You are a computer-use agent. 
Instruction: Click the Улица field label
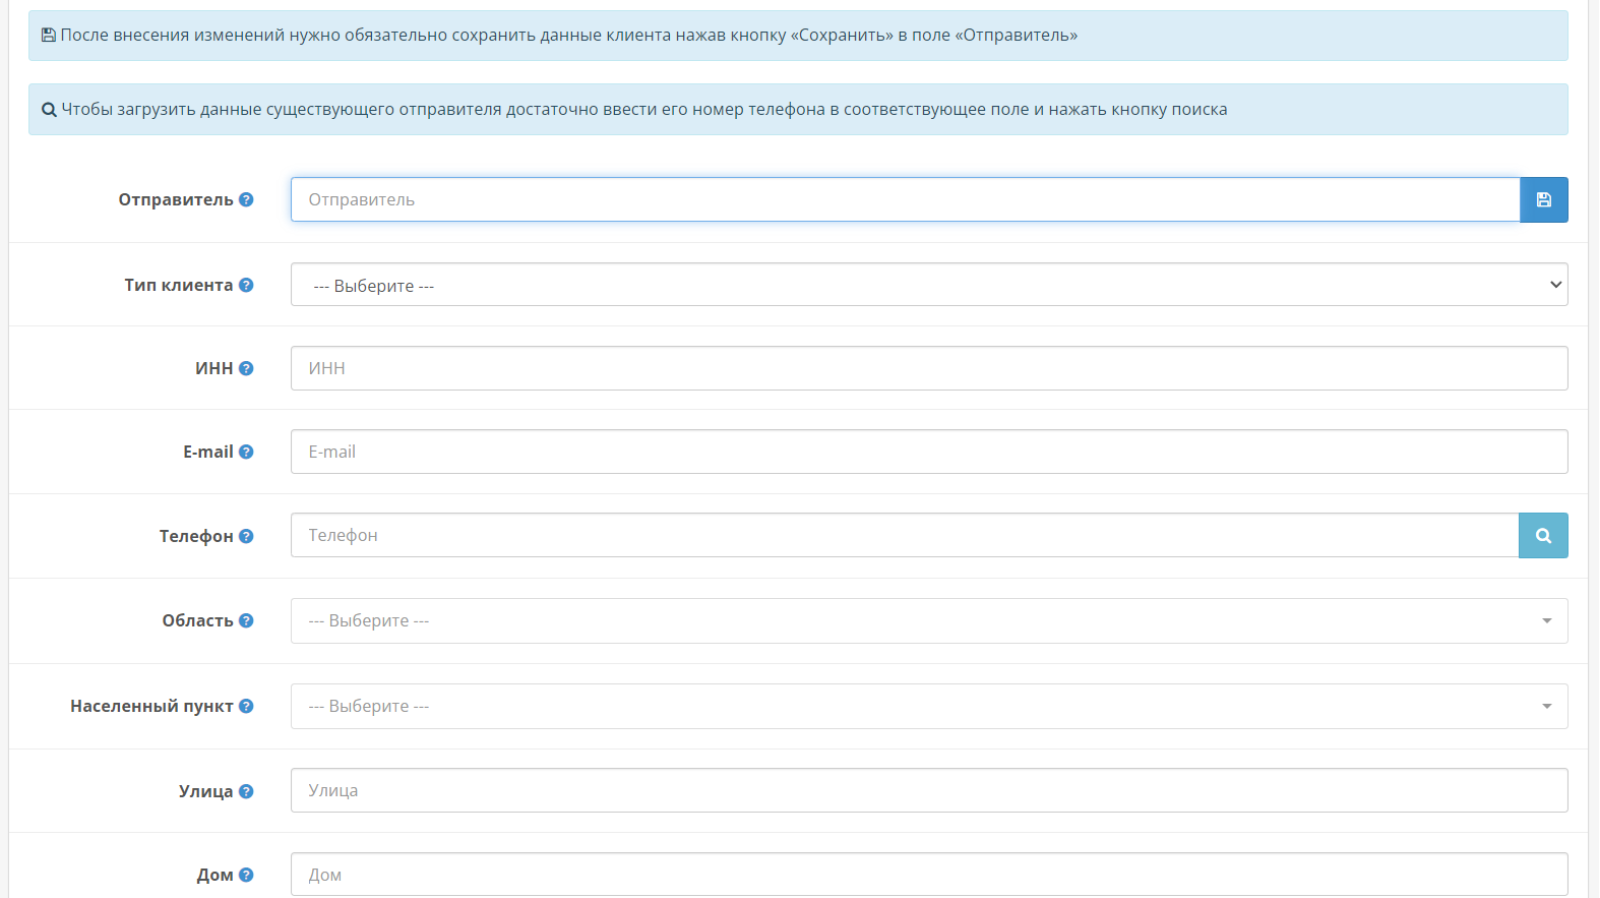(x=206, y=791)
